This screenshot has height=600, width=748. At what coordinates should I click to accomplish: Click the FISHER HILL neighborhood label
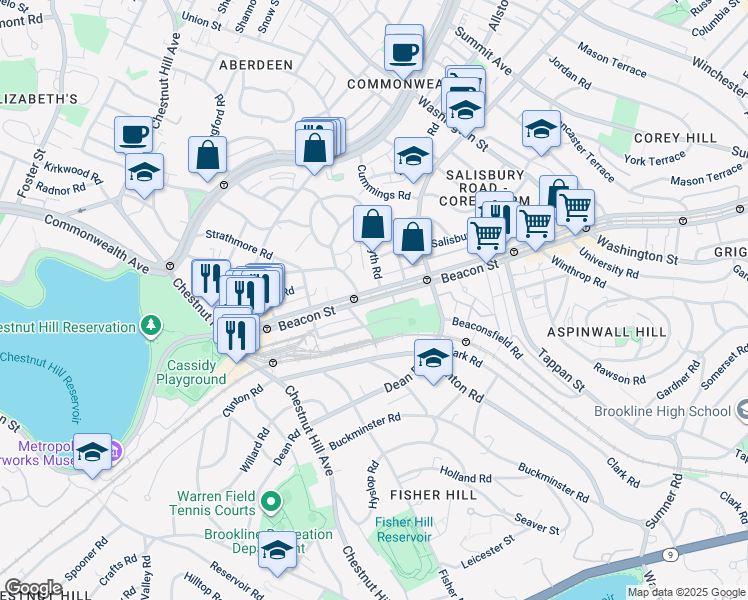click(433, 495)
